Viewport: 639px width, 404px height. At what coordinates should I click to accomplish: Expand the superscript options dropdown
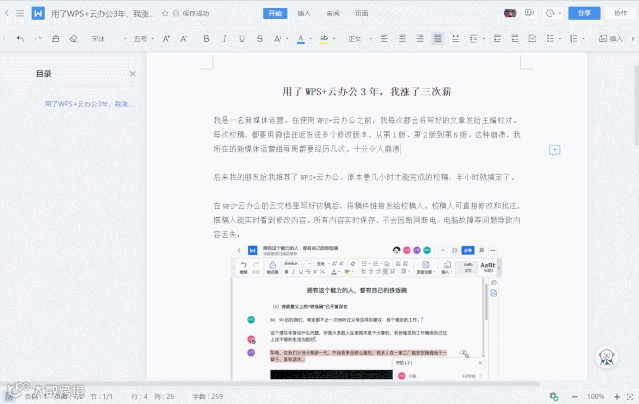coord(287,39)
